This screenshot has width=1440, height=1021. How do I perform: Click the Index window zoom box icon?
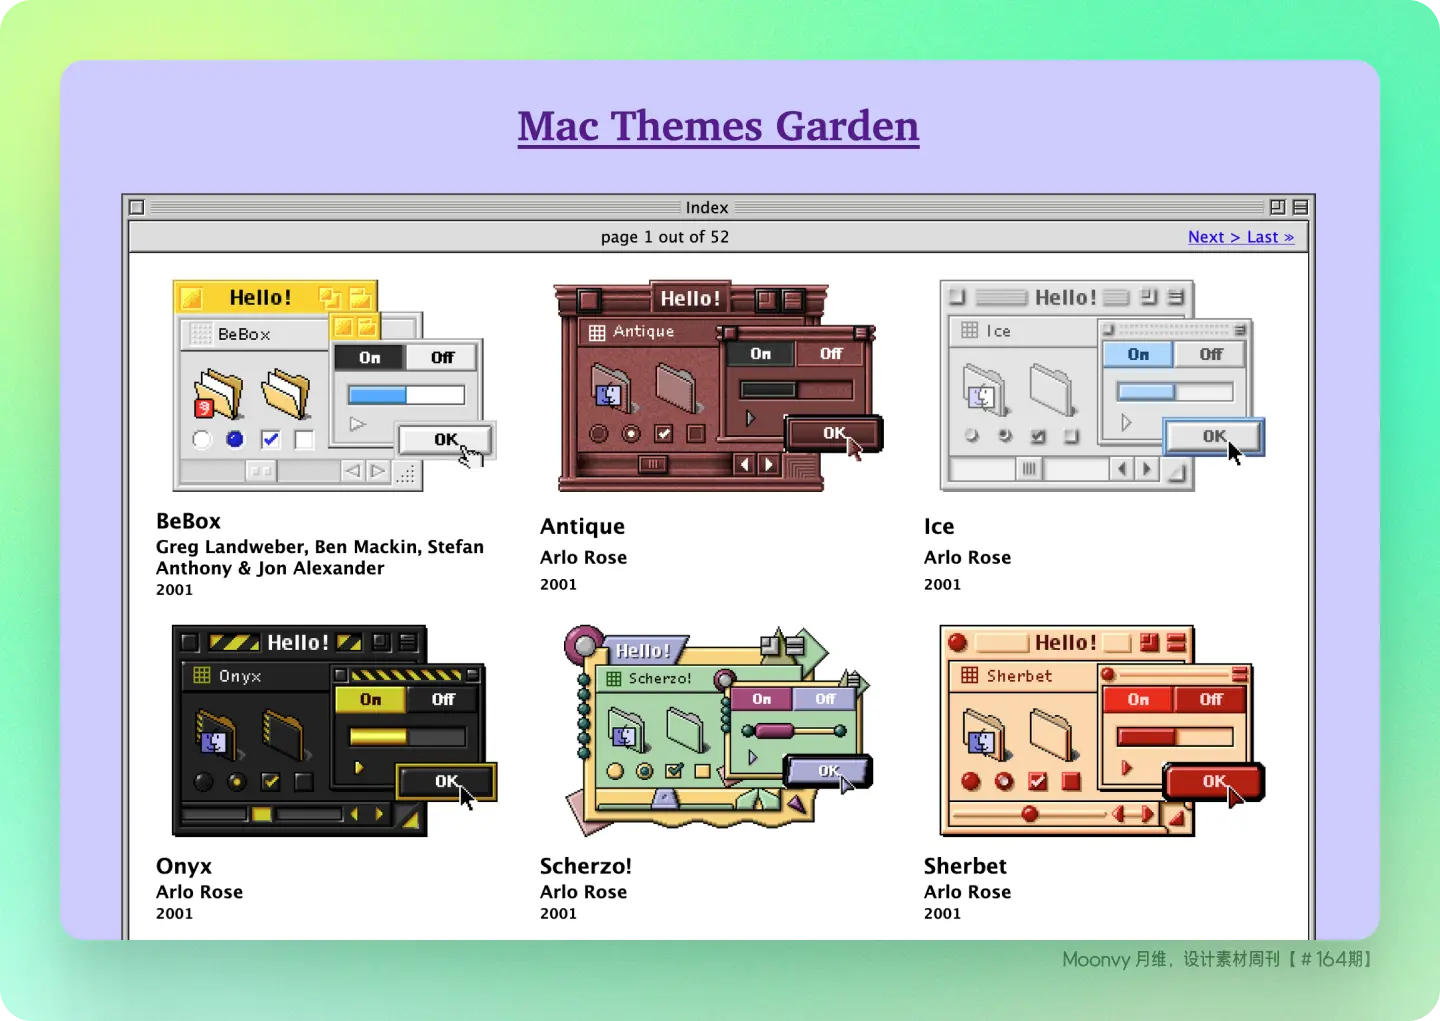click(x=1277, y=207)
